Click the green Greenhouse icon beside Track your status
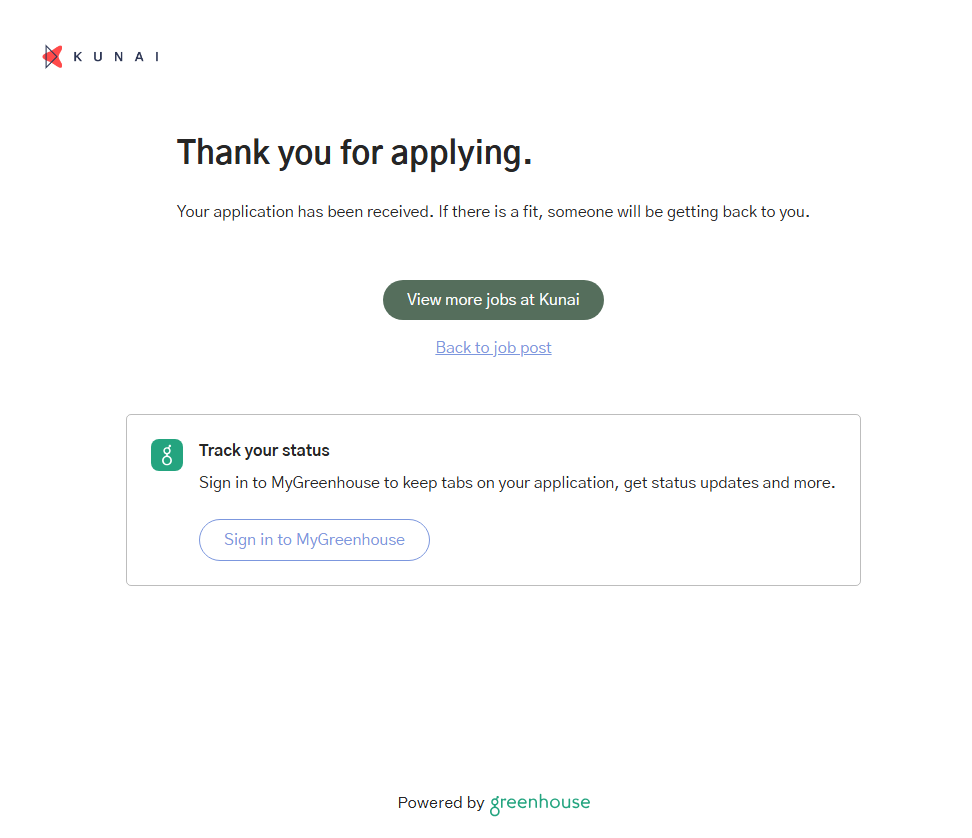 coord(167,455)
